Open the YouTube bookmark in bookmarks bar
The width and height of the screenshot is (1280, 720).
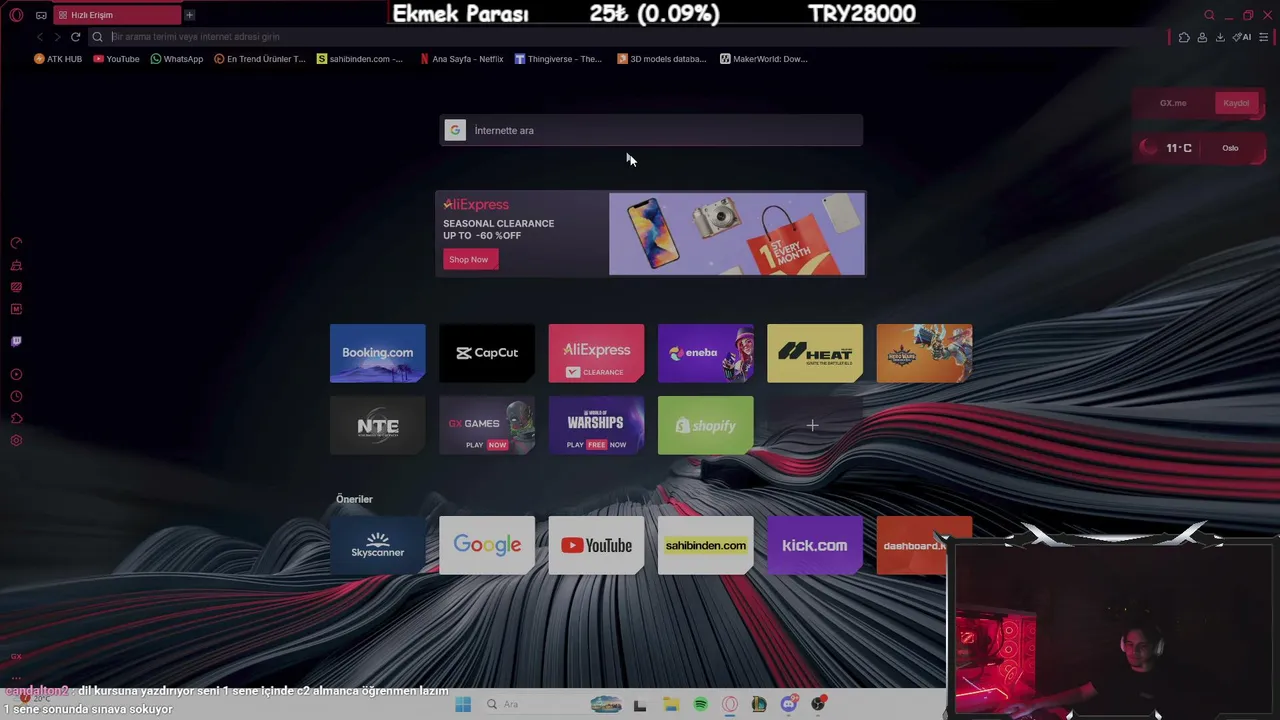(116, 59)
